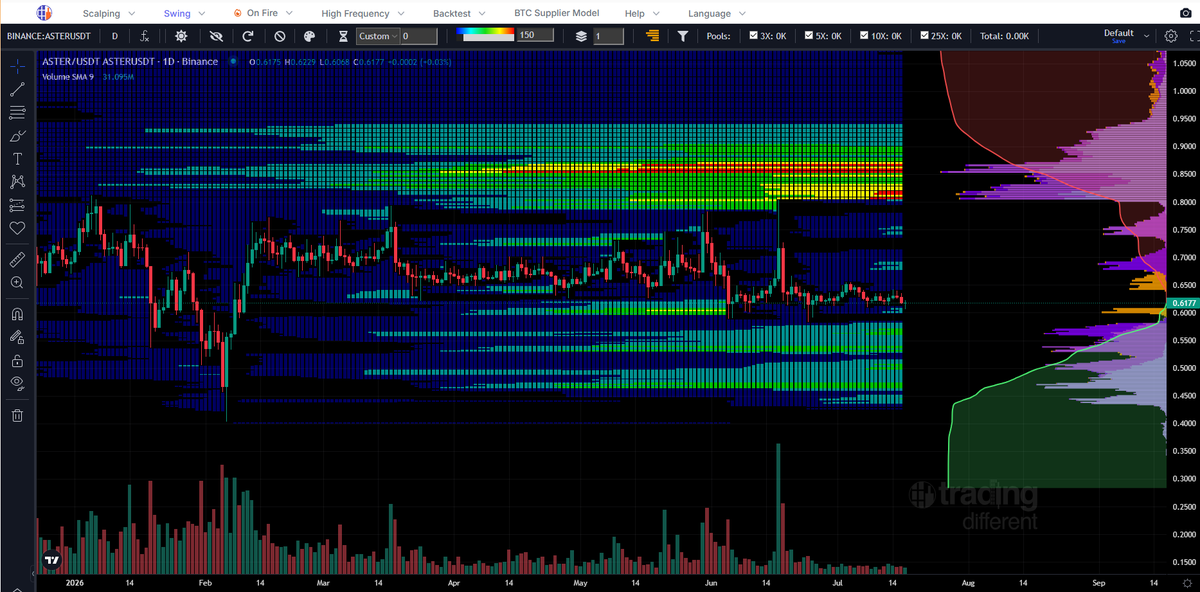Click the circle-slash clear icon
This screenshot has height=592, width=1200.
(280, 36)
